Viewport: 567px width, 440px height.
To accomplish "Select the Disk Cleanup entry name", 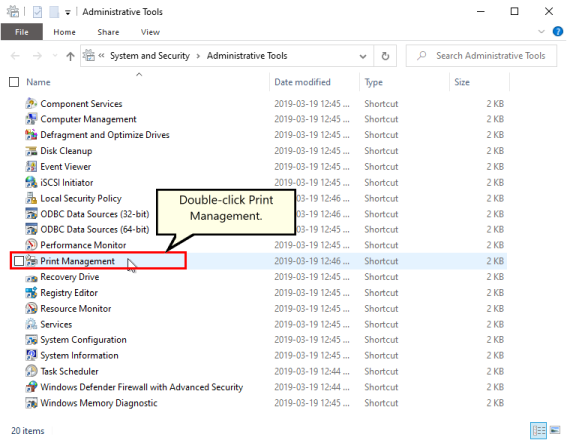I will (x=66, y=151).
